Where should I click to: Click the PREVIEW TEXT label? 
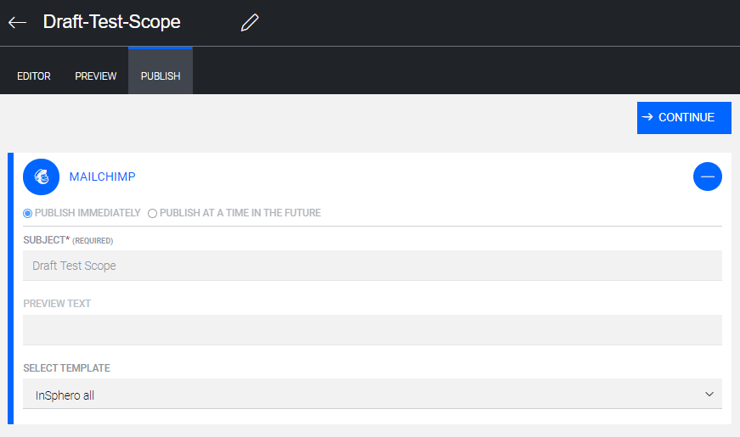tap(57, 303)
